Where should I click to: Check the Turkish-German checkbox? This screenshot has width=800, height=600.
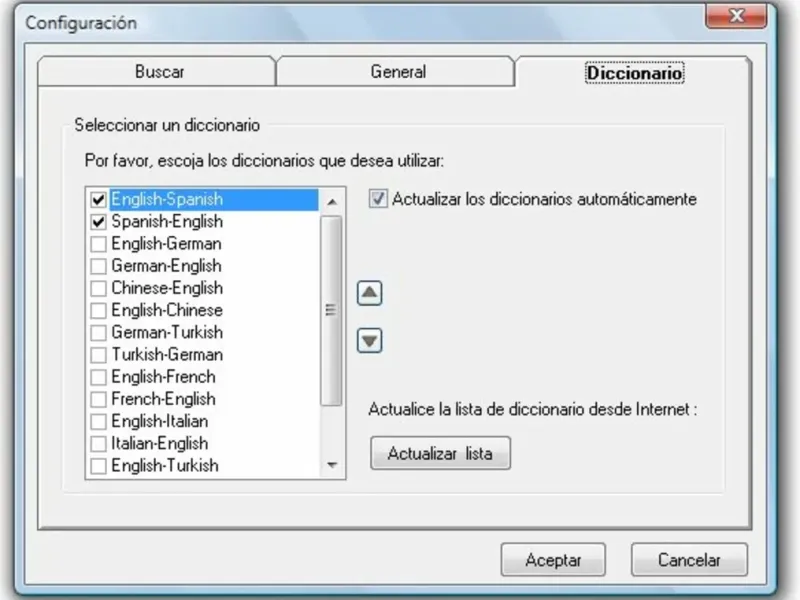[98, 355]
